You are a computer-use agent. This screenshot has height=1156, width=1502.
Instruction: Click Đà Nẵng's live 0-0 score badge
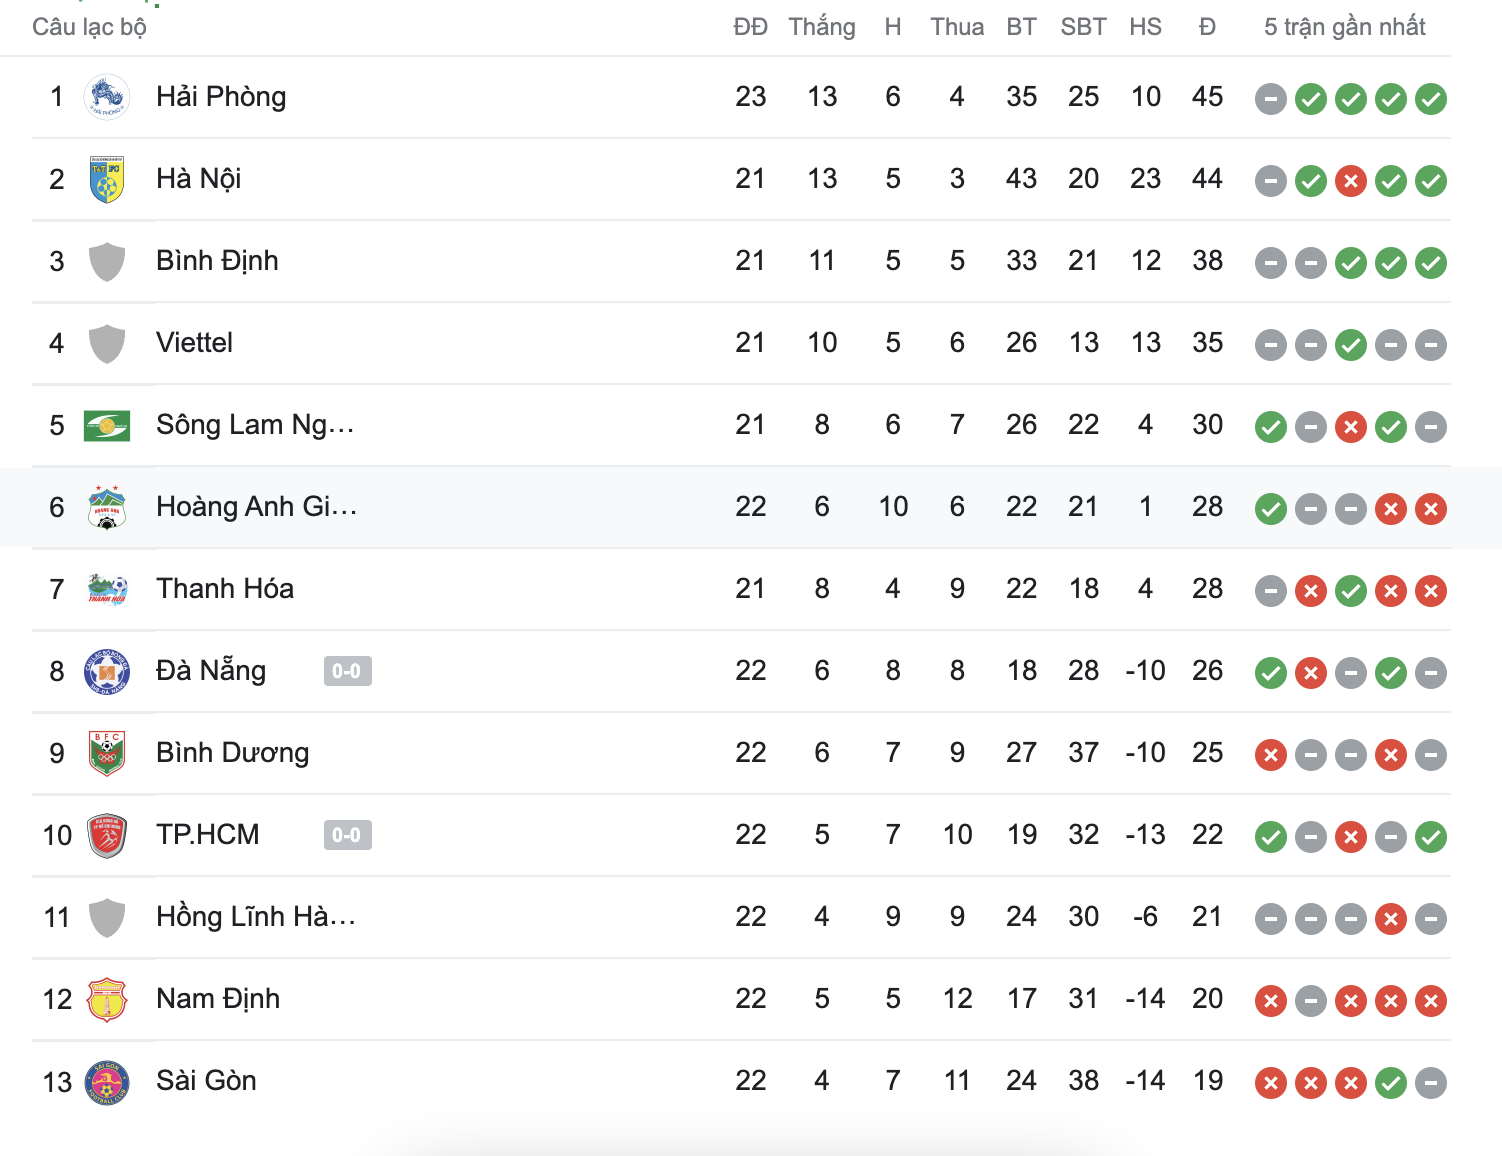pyautogui.click(x=347, y=671)
